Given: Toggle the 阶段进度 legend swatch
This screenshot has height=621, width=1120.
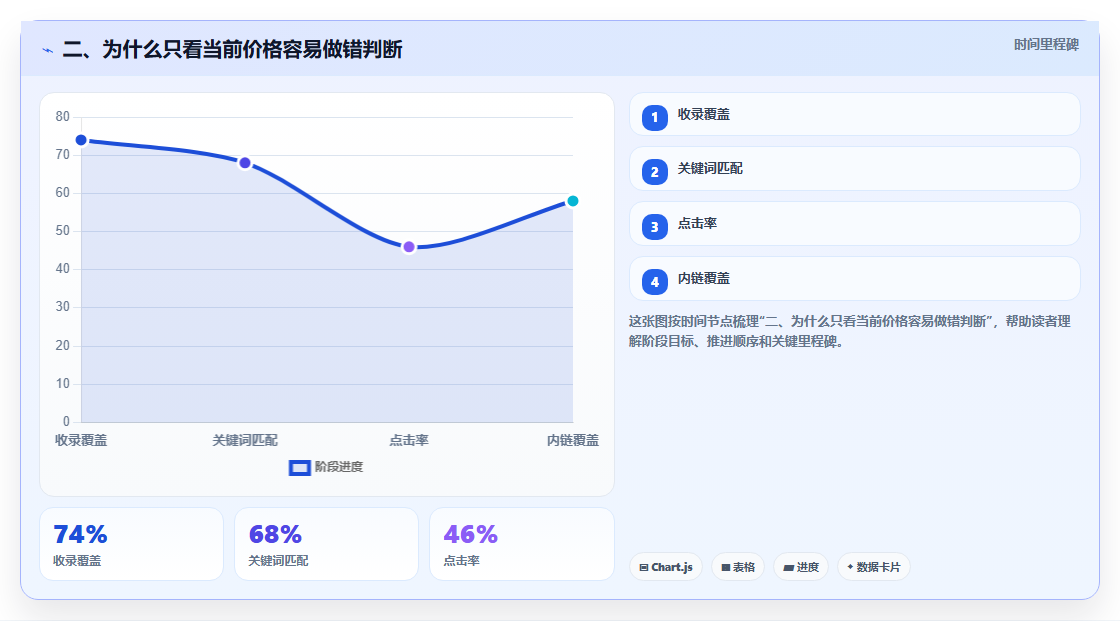Looking at the screenshot, I should (x=299, y=468).
